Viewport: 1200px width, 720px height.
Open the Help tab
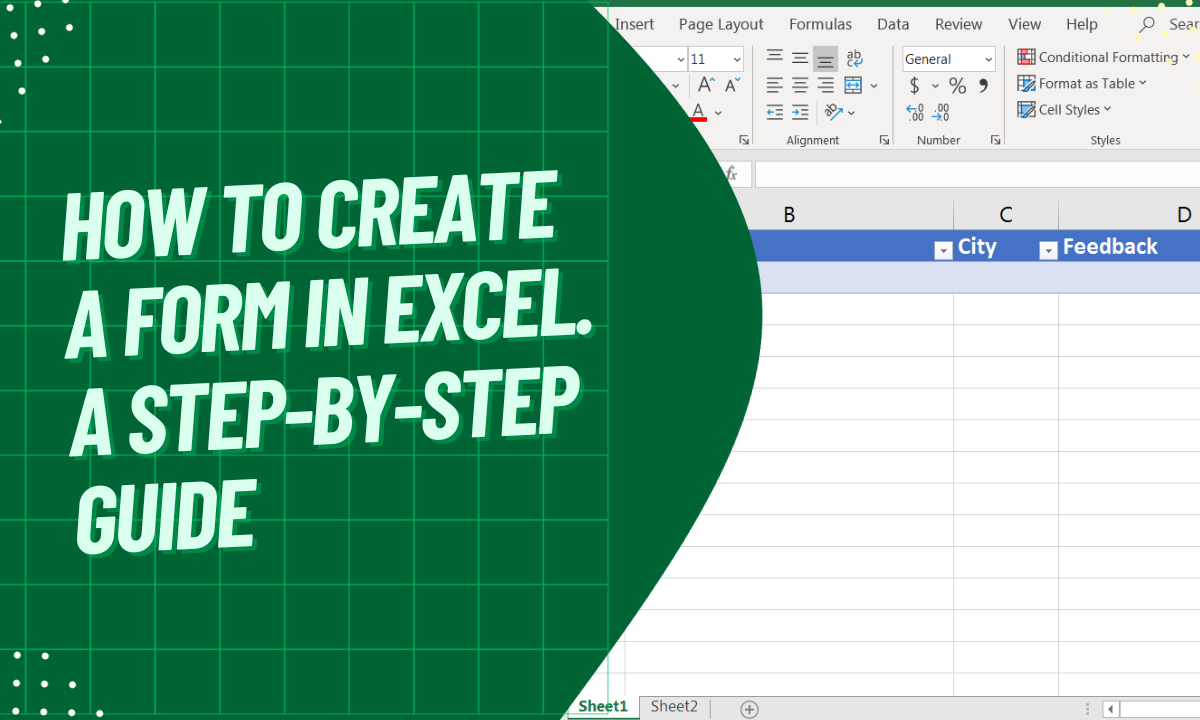tap(1081, 24)
